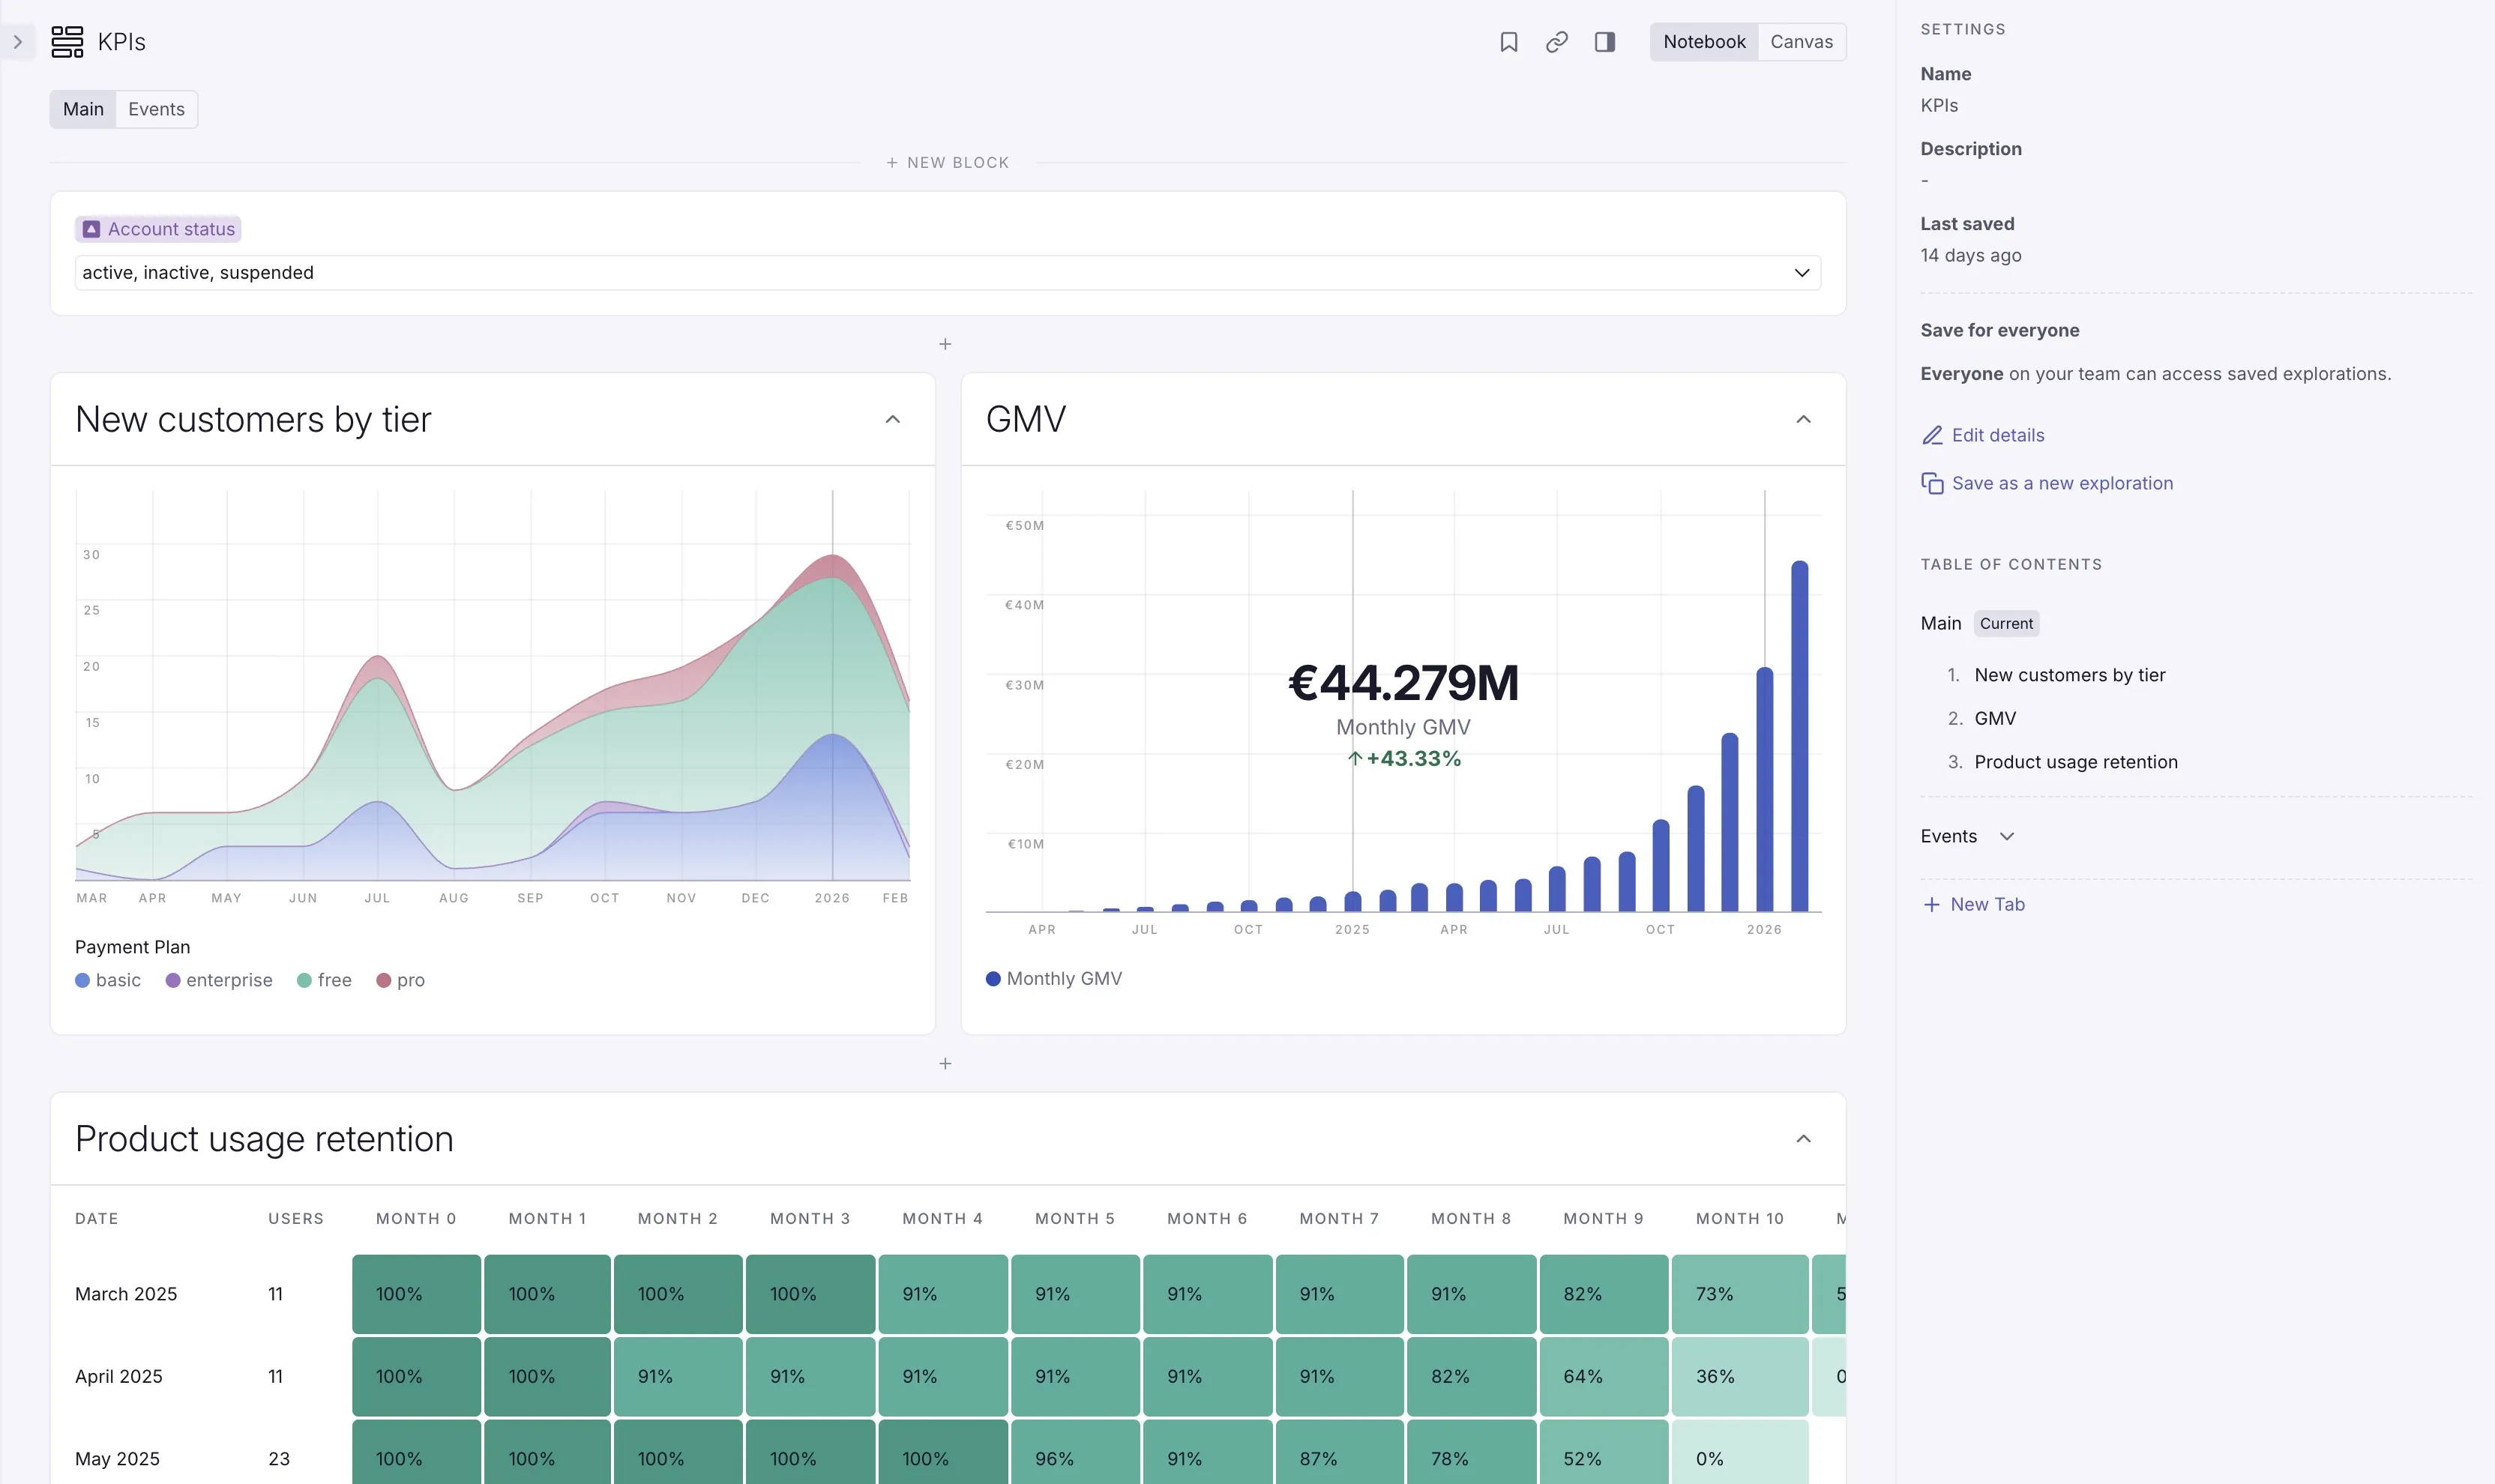Expand the left sidebar arrow

tap(17, 42)
